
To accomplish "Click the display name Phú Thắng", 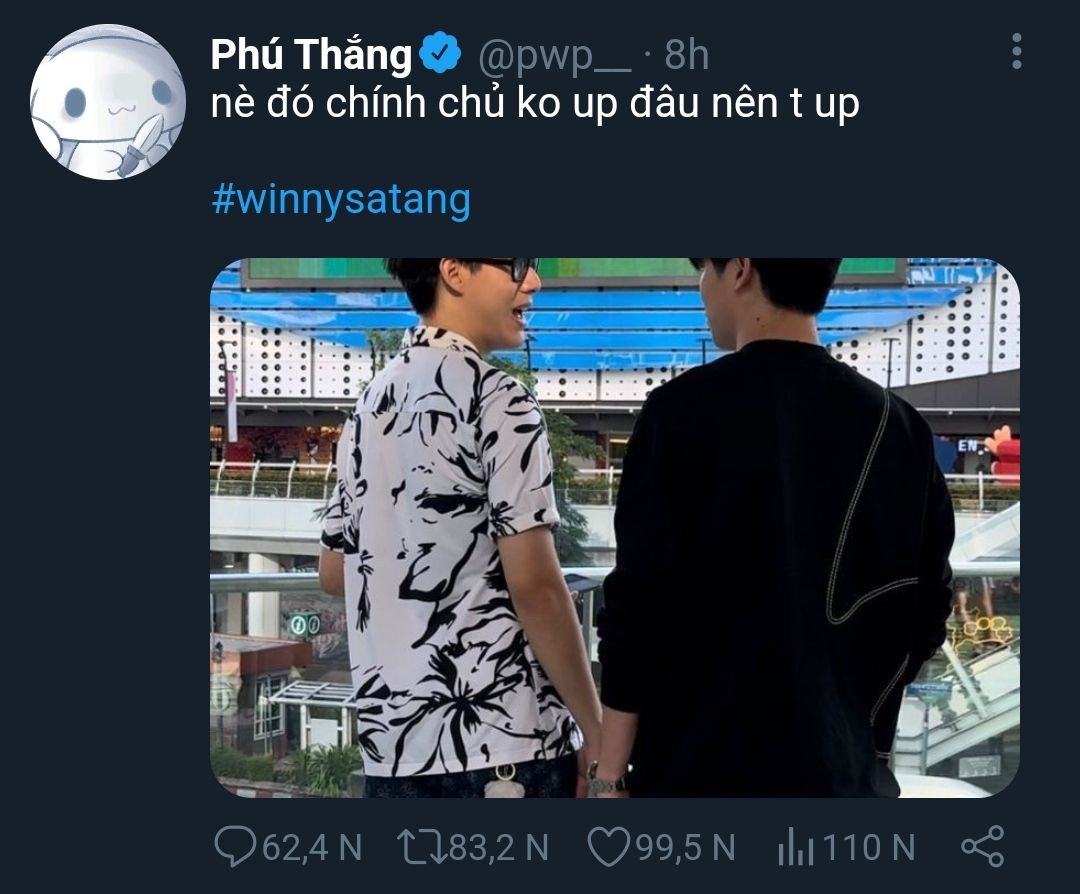I will (311, 54).
